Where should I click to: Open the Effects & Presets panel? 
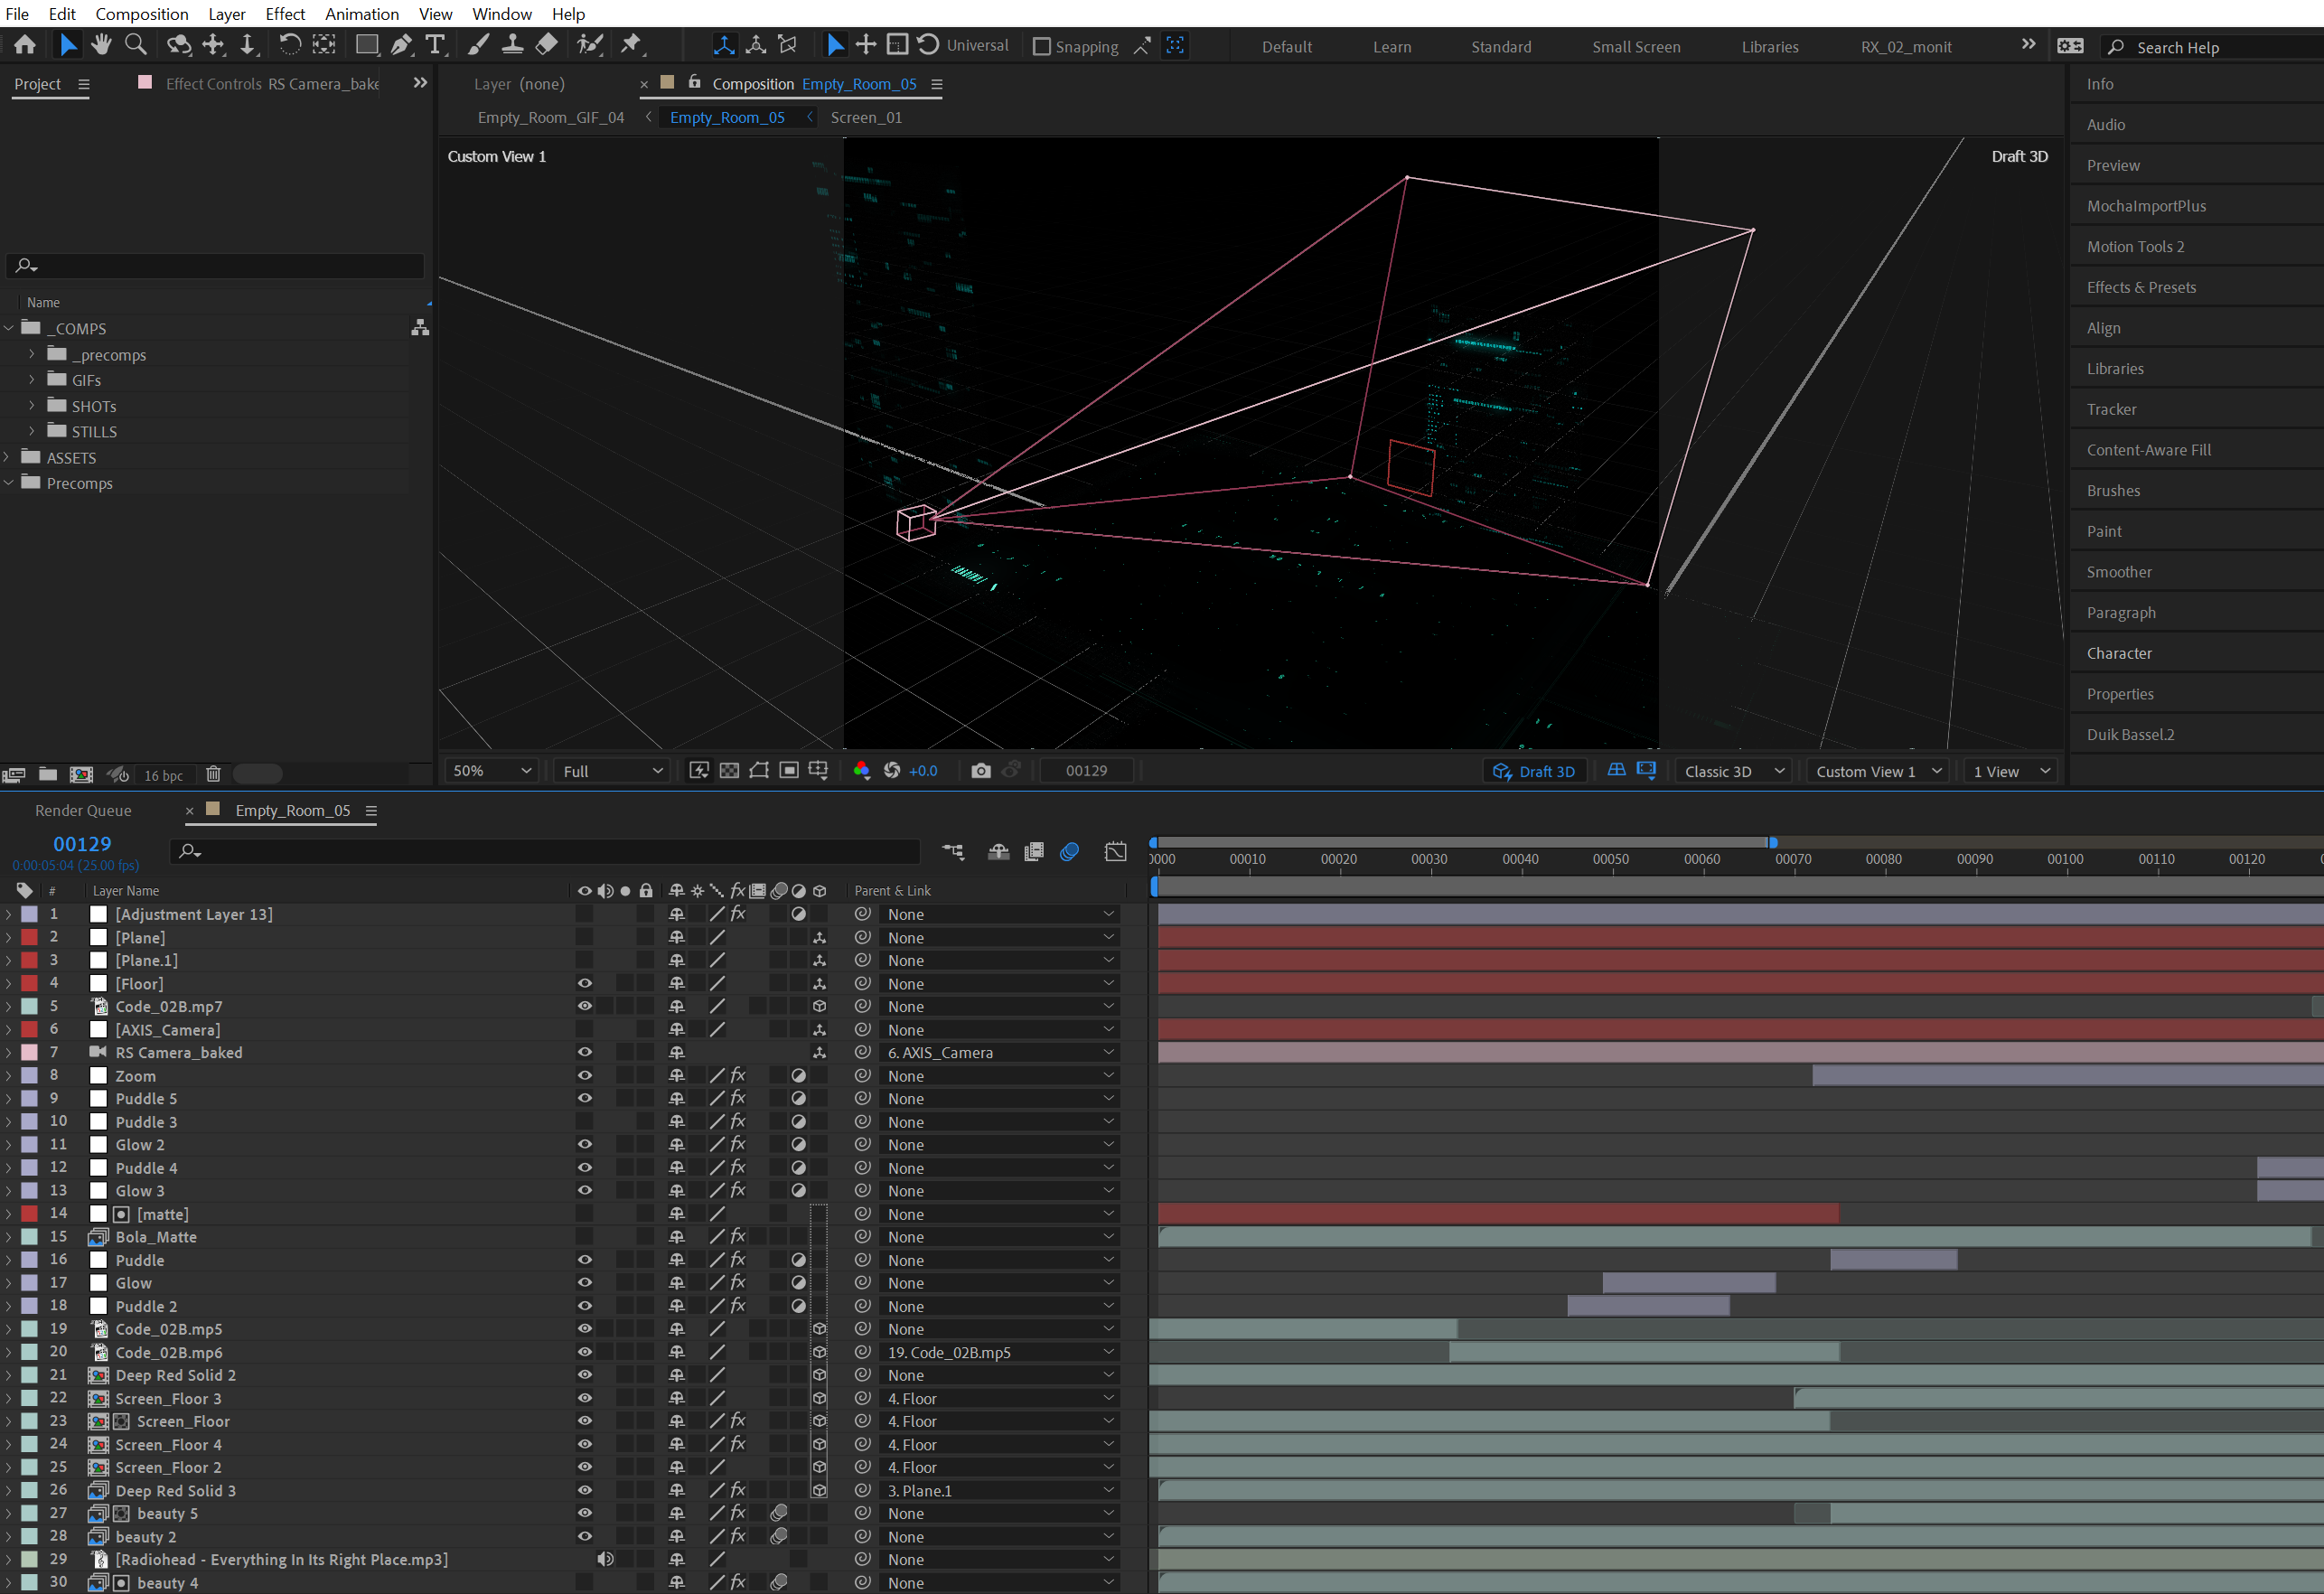(2141, 287)
